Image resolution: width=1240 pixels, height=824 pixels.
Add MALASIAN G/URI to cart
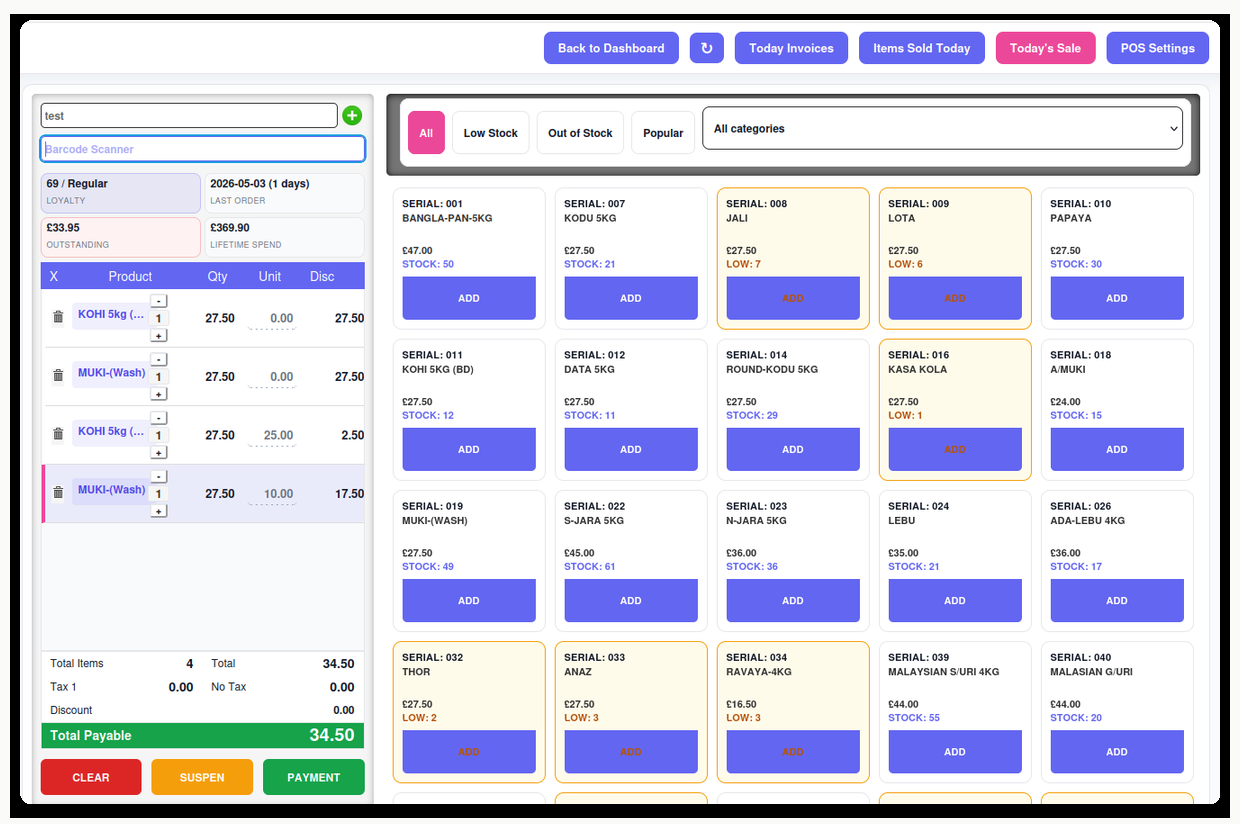coord(1117,751)
